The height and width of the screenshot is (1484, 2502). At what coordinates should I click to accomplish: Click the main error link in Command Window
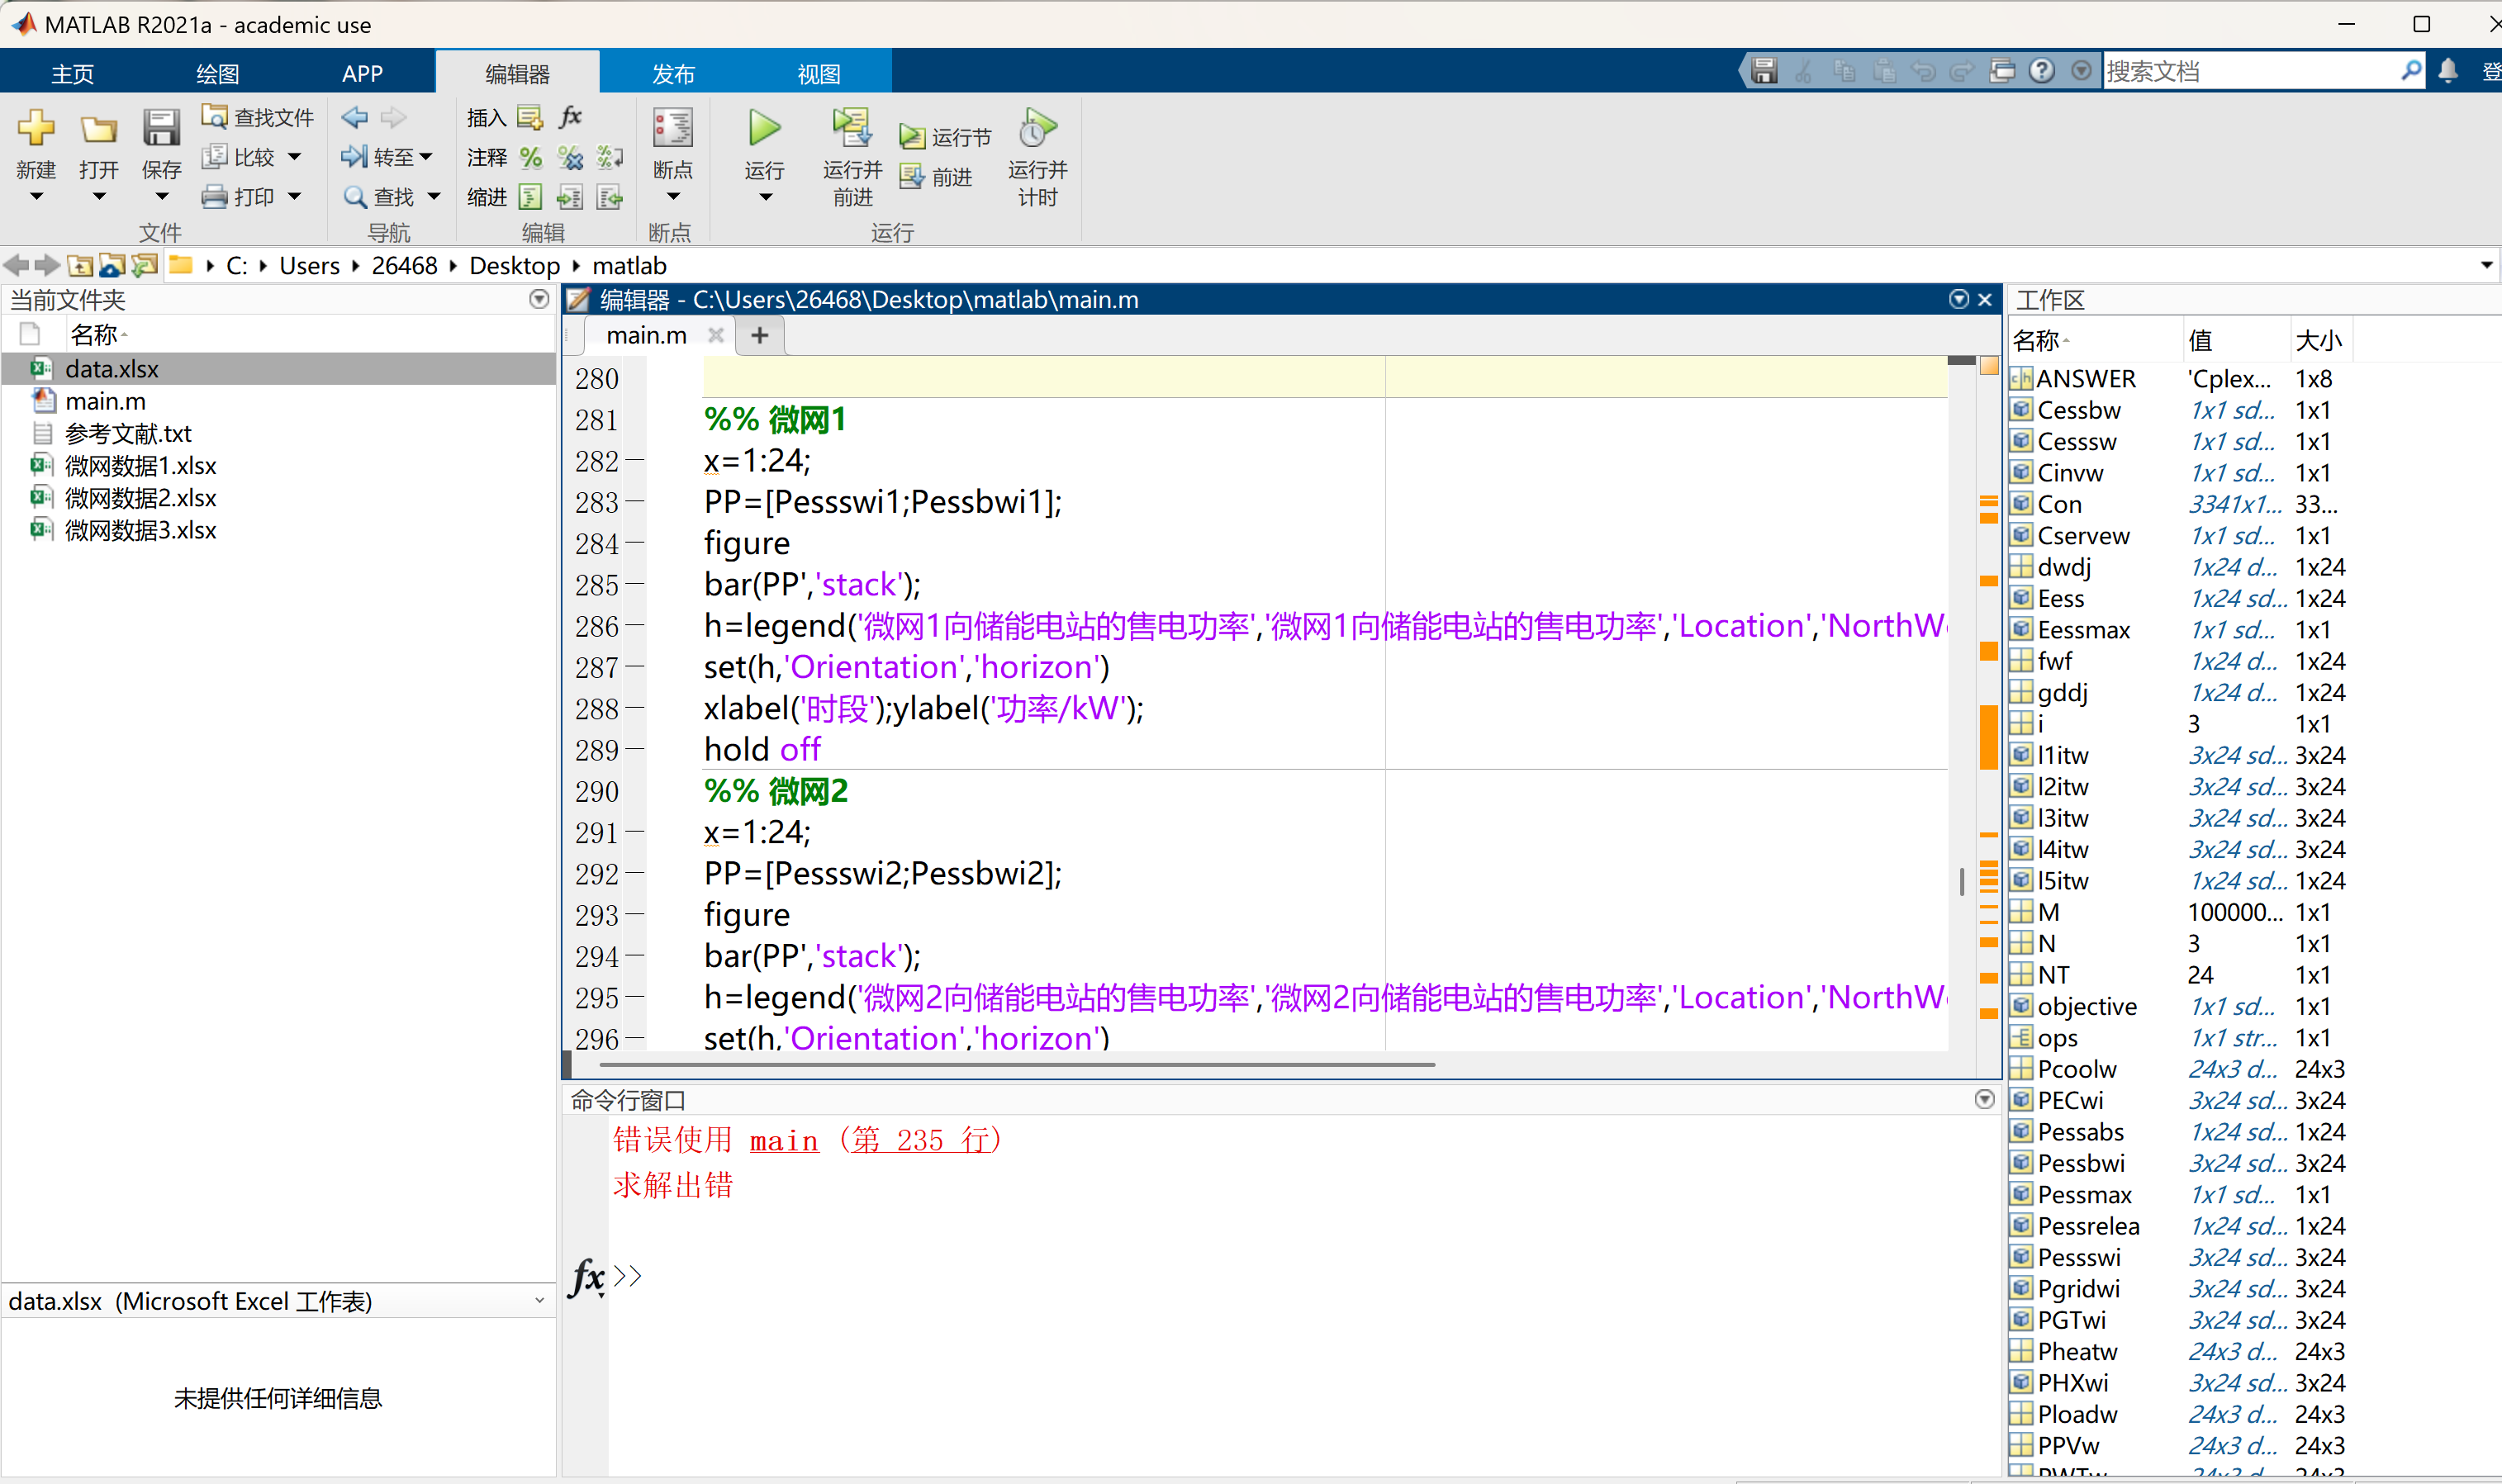[783, 1141]
